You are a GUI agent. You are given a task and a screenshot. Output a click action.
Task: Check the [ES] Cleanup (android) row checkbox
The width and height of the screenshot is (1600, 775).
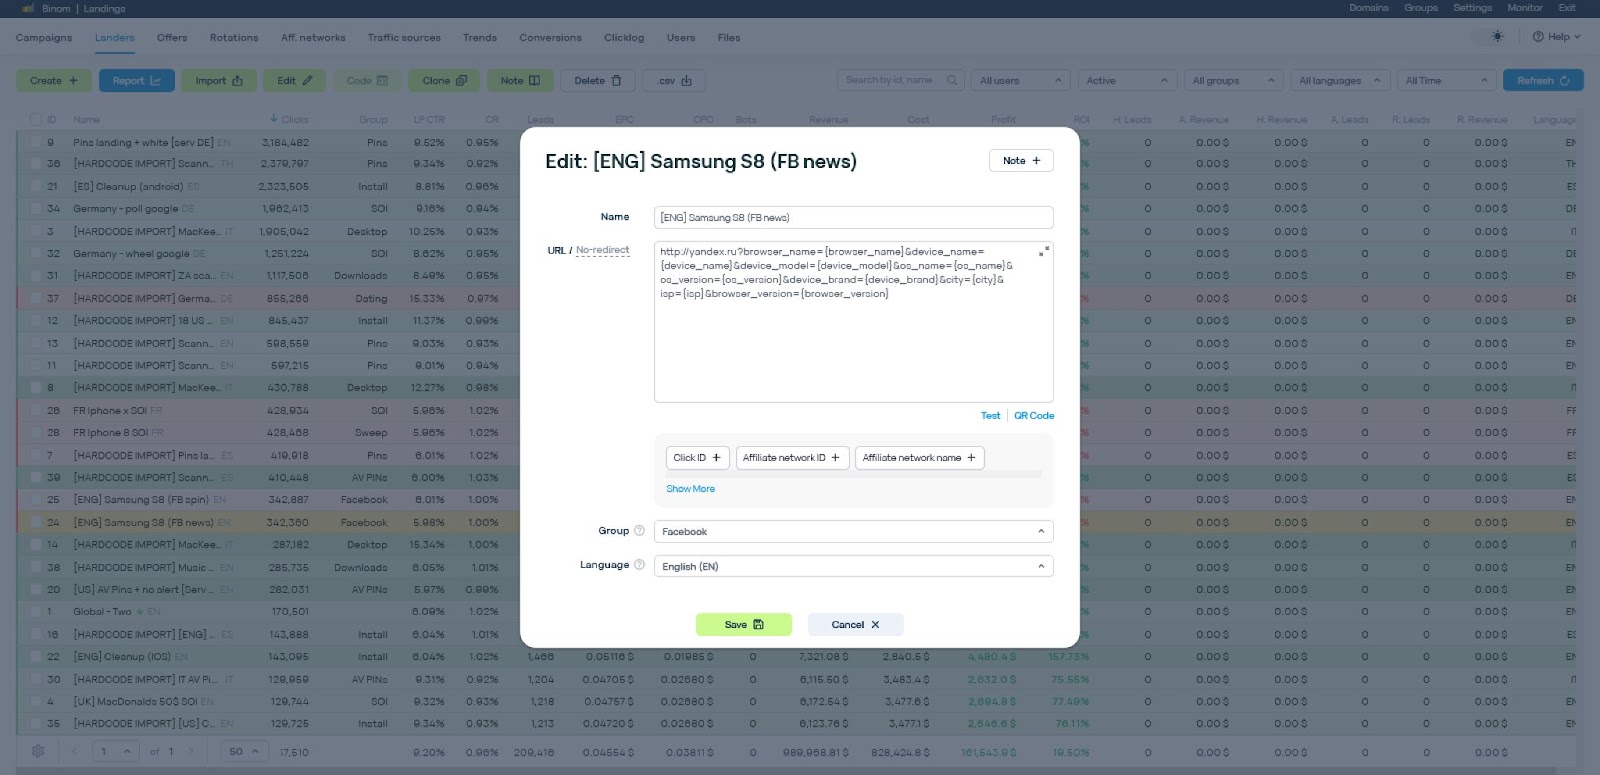tap(35, 186)
